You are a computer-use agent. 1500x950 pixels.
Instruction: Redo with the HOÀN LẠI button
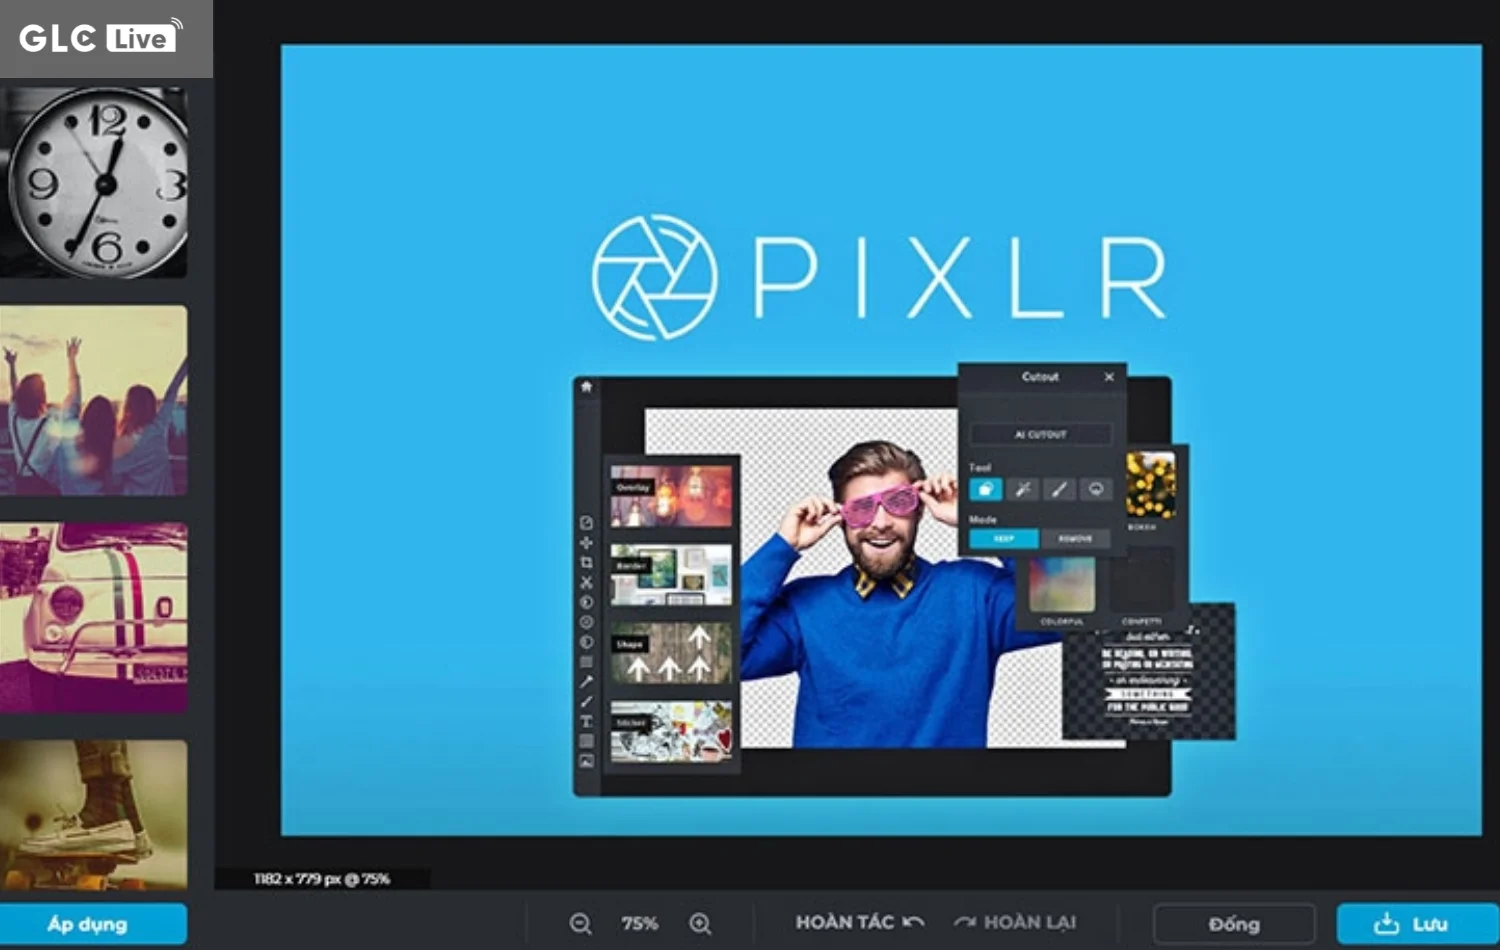(x=1015, y=922)
